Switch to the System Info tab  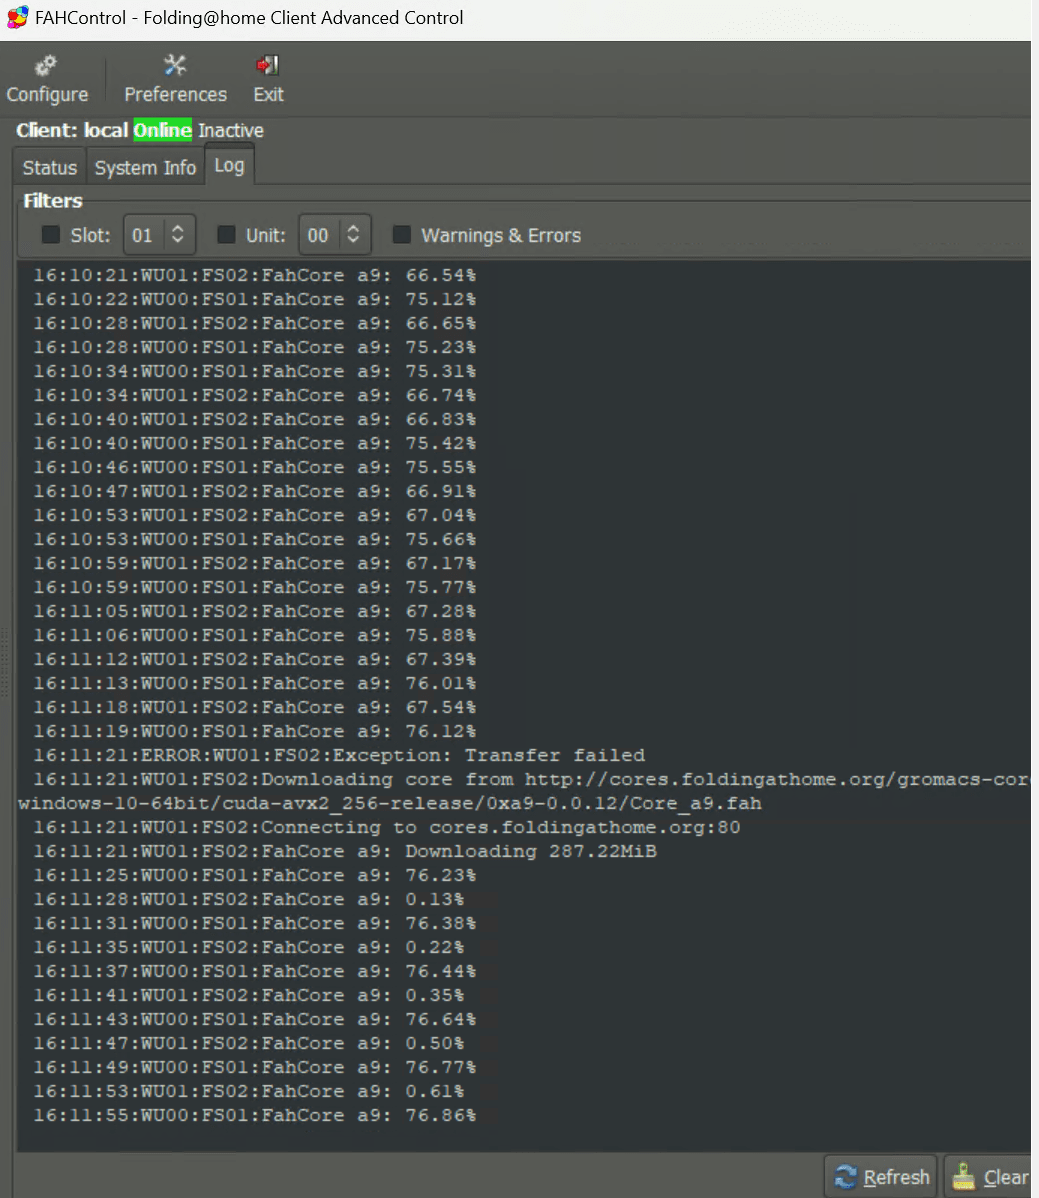145,167
